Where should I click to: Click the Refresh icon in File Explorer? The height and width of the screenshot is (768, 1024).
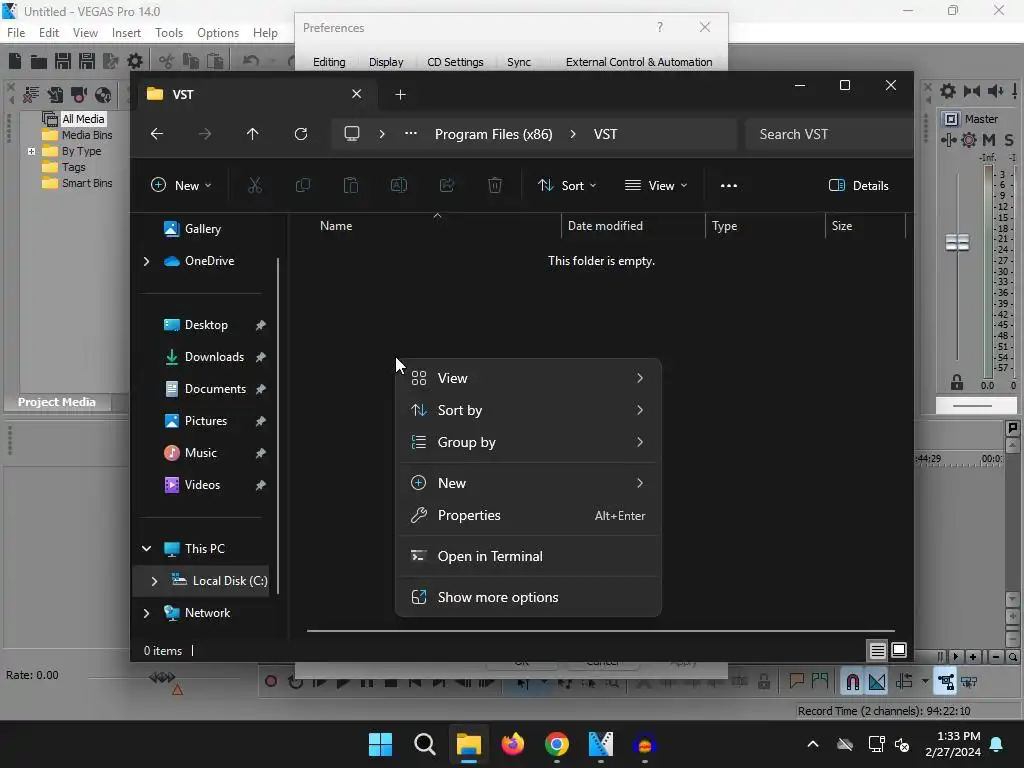pos(300,134)
